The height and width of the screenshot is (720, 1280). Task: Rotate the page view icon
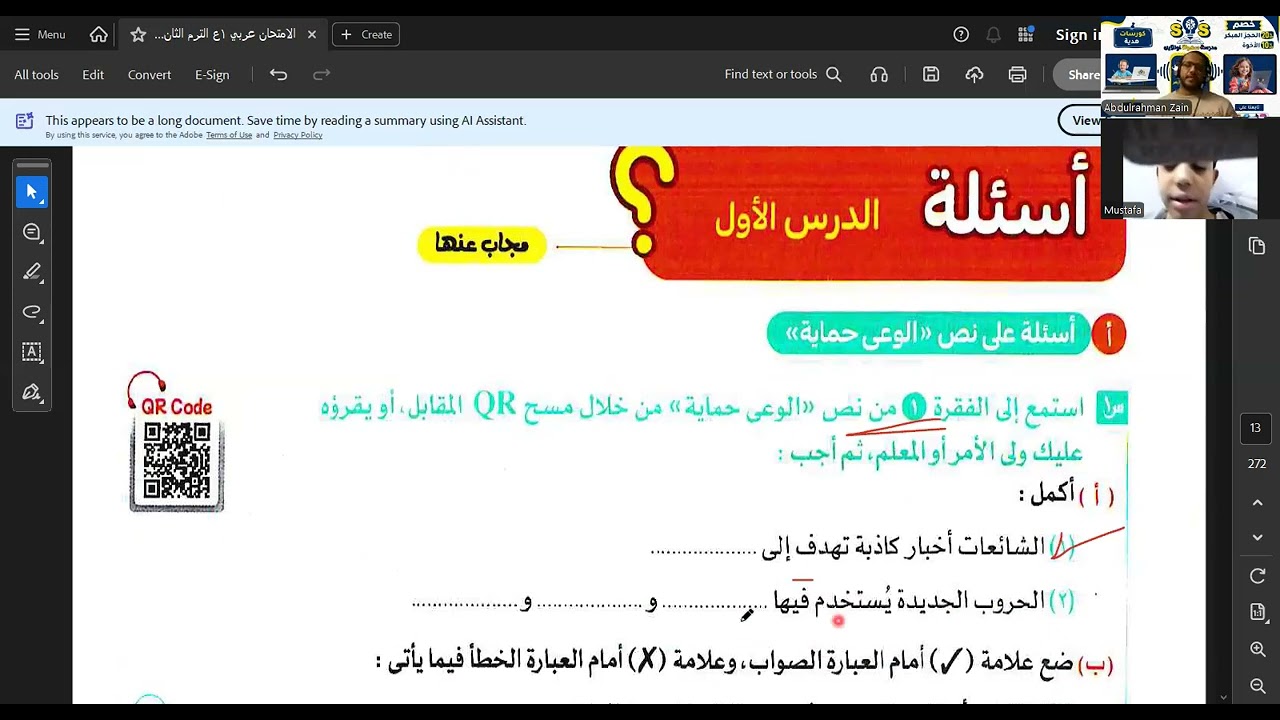pos(1258,576)
